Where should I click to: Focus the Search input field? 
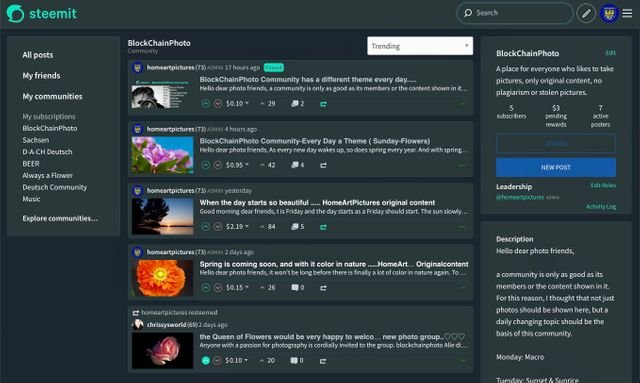pyautogui.click(x=515, y=13)
